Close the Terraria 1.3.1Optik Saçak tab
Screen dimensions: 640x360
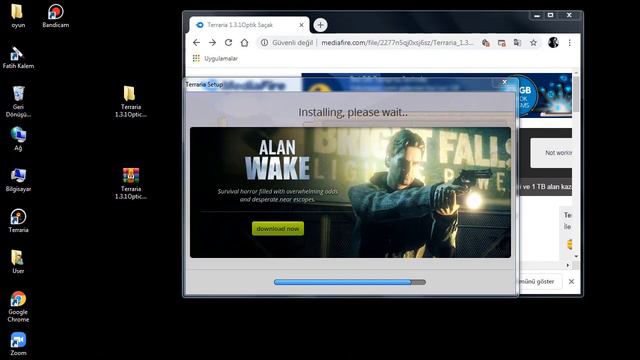[301, 25]
